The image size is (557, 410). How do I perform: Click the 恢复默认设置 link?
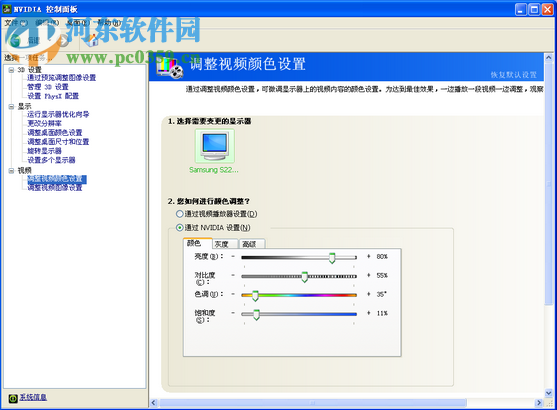[x=514, y=75]
